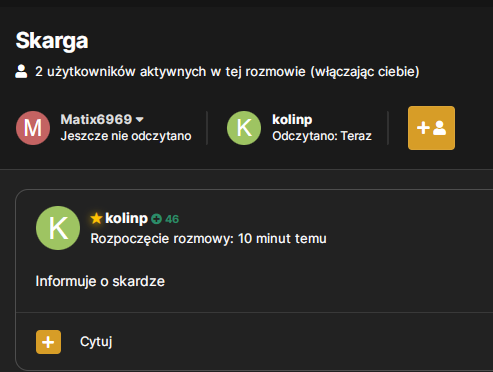Click the green reputation plus icon
Image resolution: width=493 pixels, height=372 pixels.
click(156, 219)
